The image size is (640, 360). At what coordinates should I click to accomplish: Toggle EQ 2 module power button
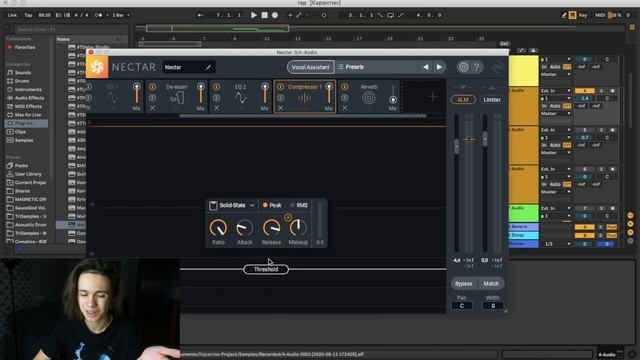[216, 87]
